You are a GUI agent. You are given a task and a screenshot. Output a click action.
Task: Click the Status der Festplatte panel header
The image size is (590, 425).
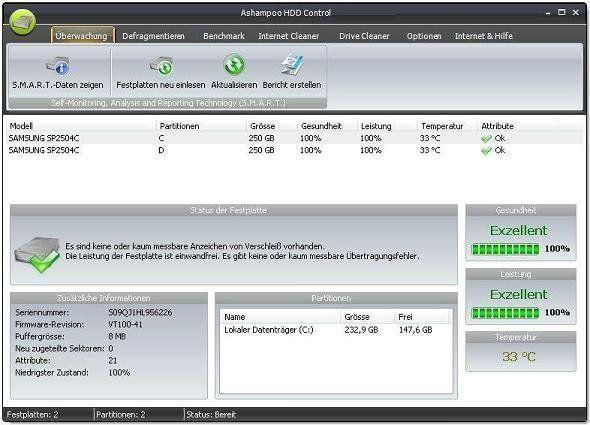(234, 210)
